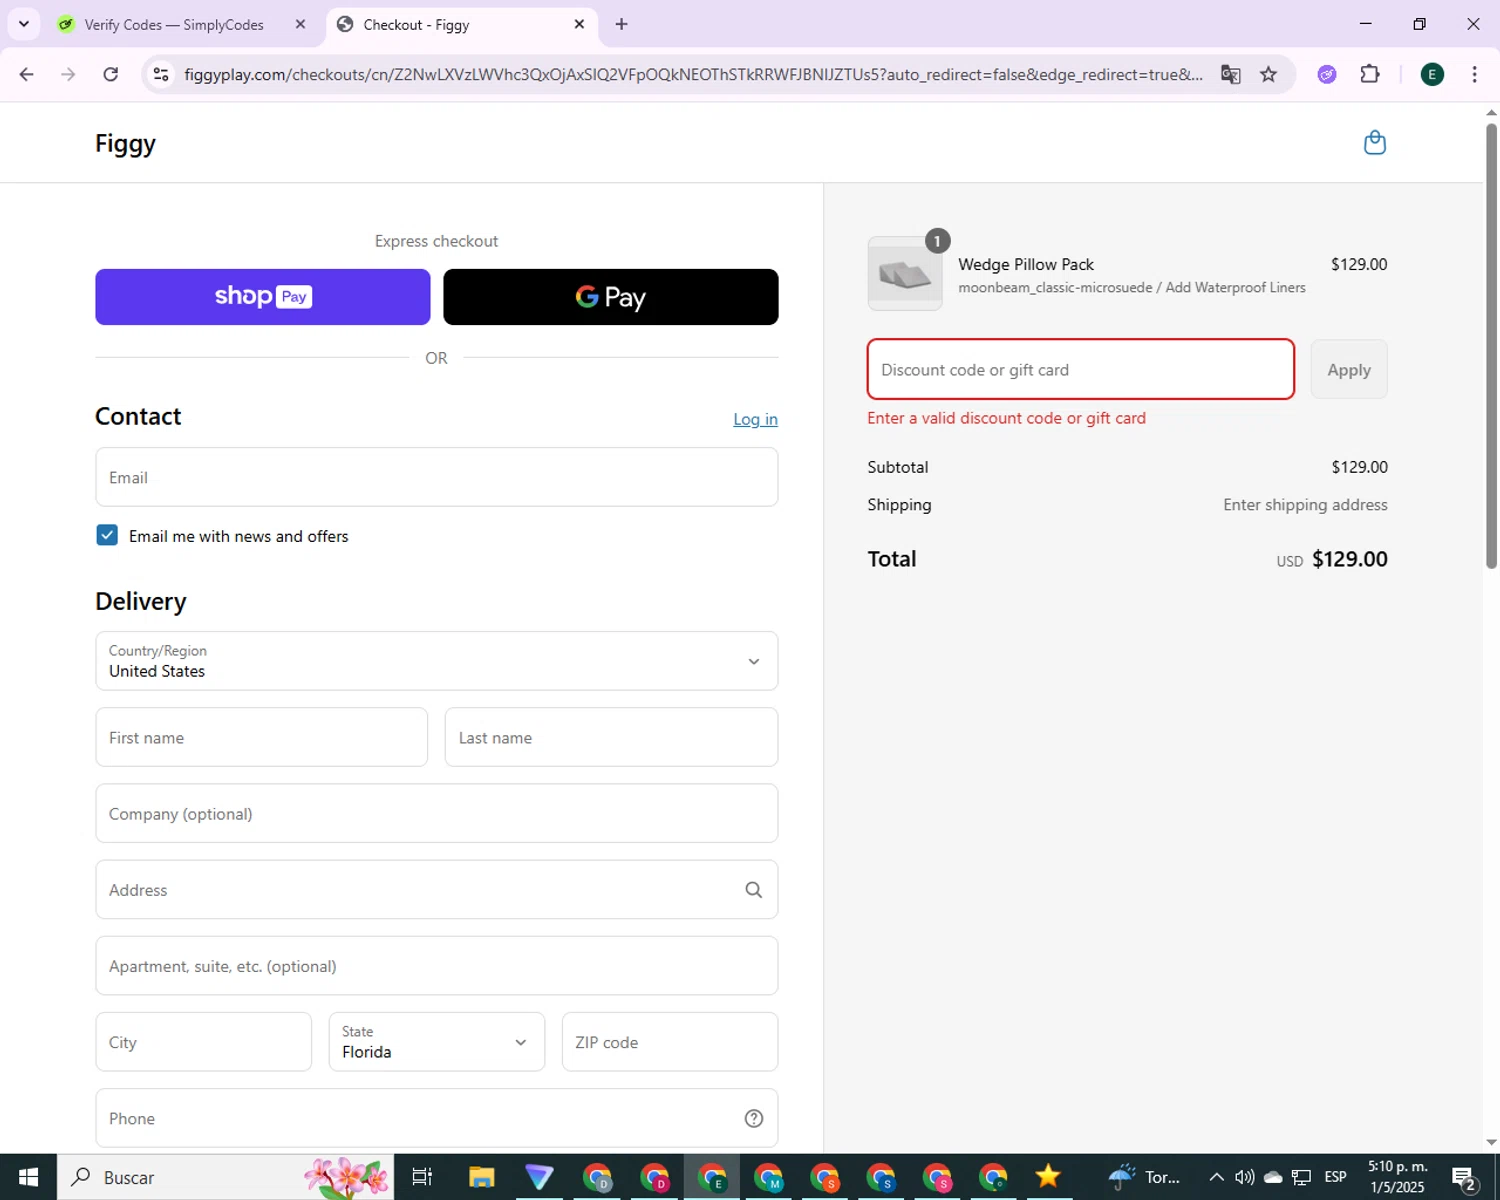Click the Apply discount button
This screenshot has height=1200, width=1500.
(1349, 369)
